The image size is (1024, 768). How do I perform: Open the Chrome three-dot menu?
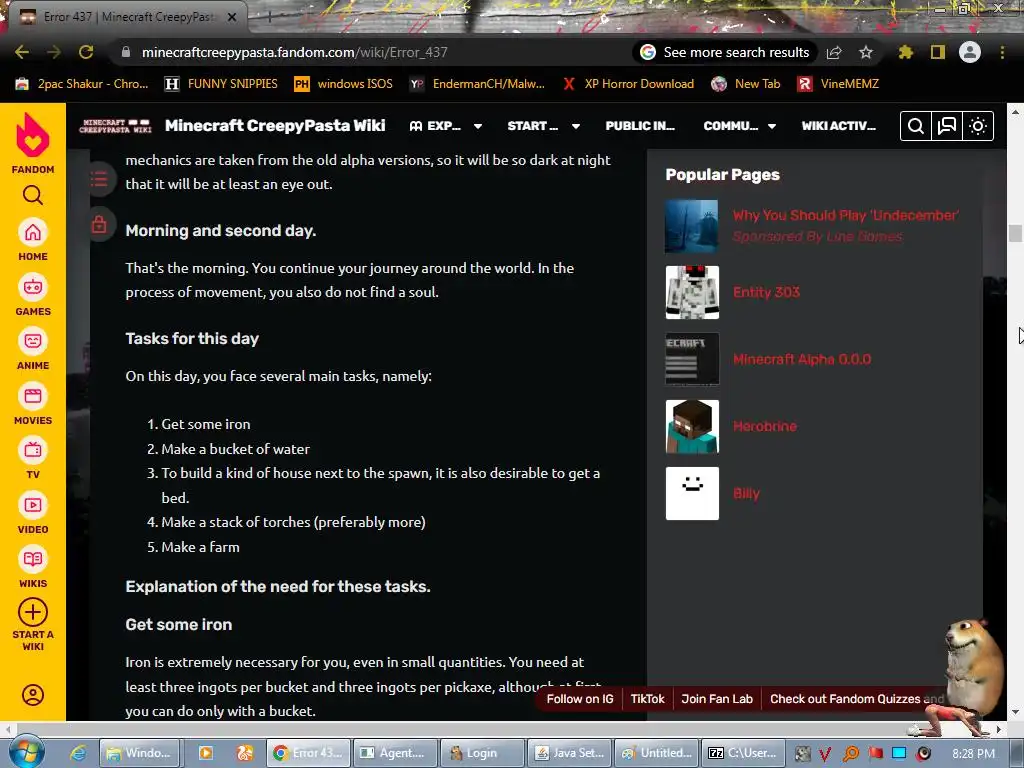click(1002, 52)
